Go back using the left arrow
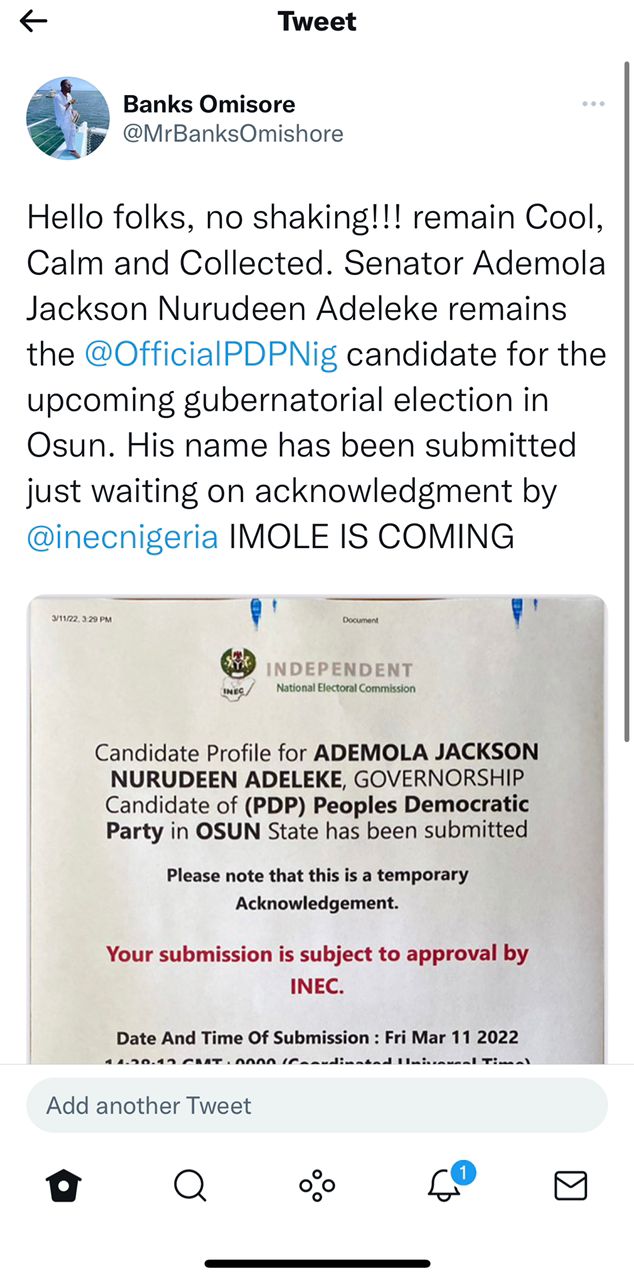 [x=34, y=22]
